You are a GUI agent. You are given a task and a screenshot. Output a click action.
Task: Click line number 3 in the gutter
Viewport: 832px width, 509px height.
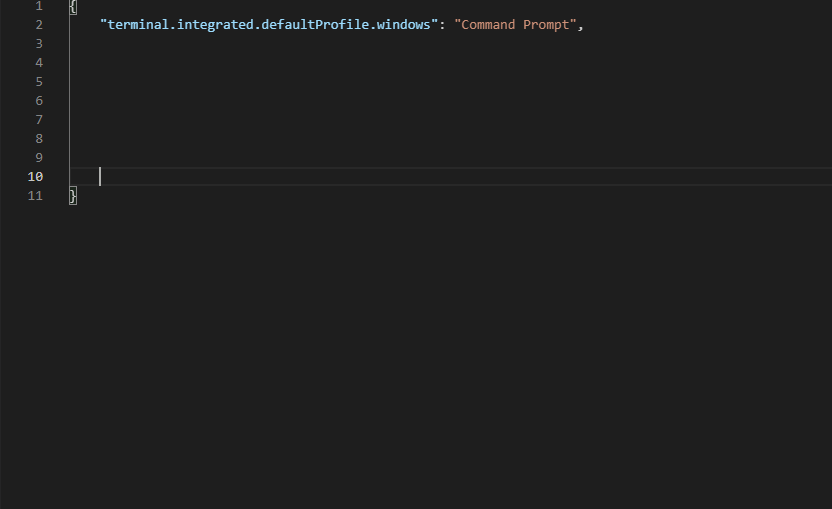coord(39,44)
